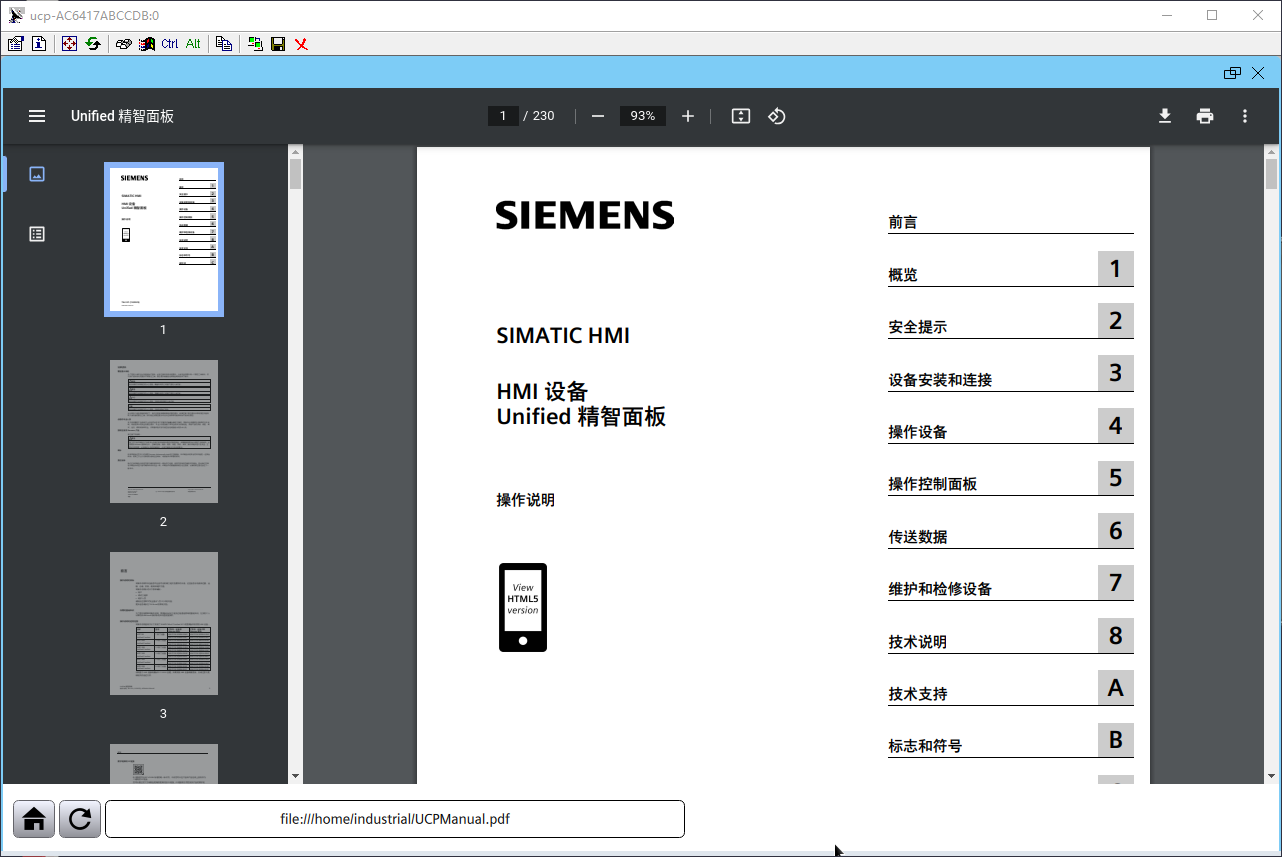1282x857 pixels.
Task: Select the page 1 thumbnail
Action: pos(164,240)
